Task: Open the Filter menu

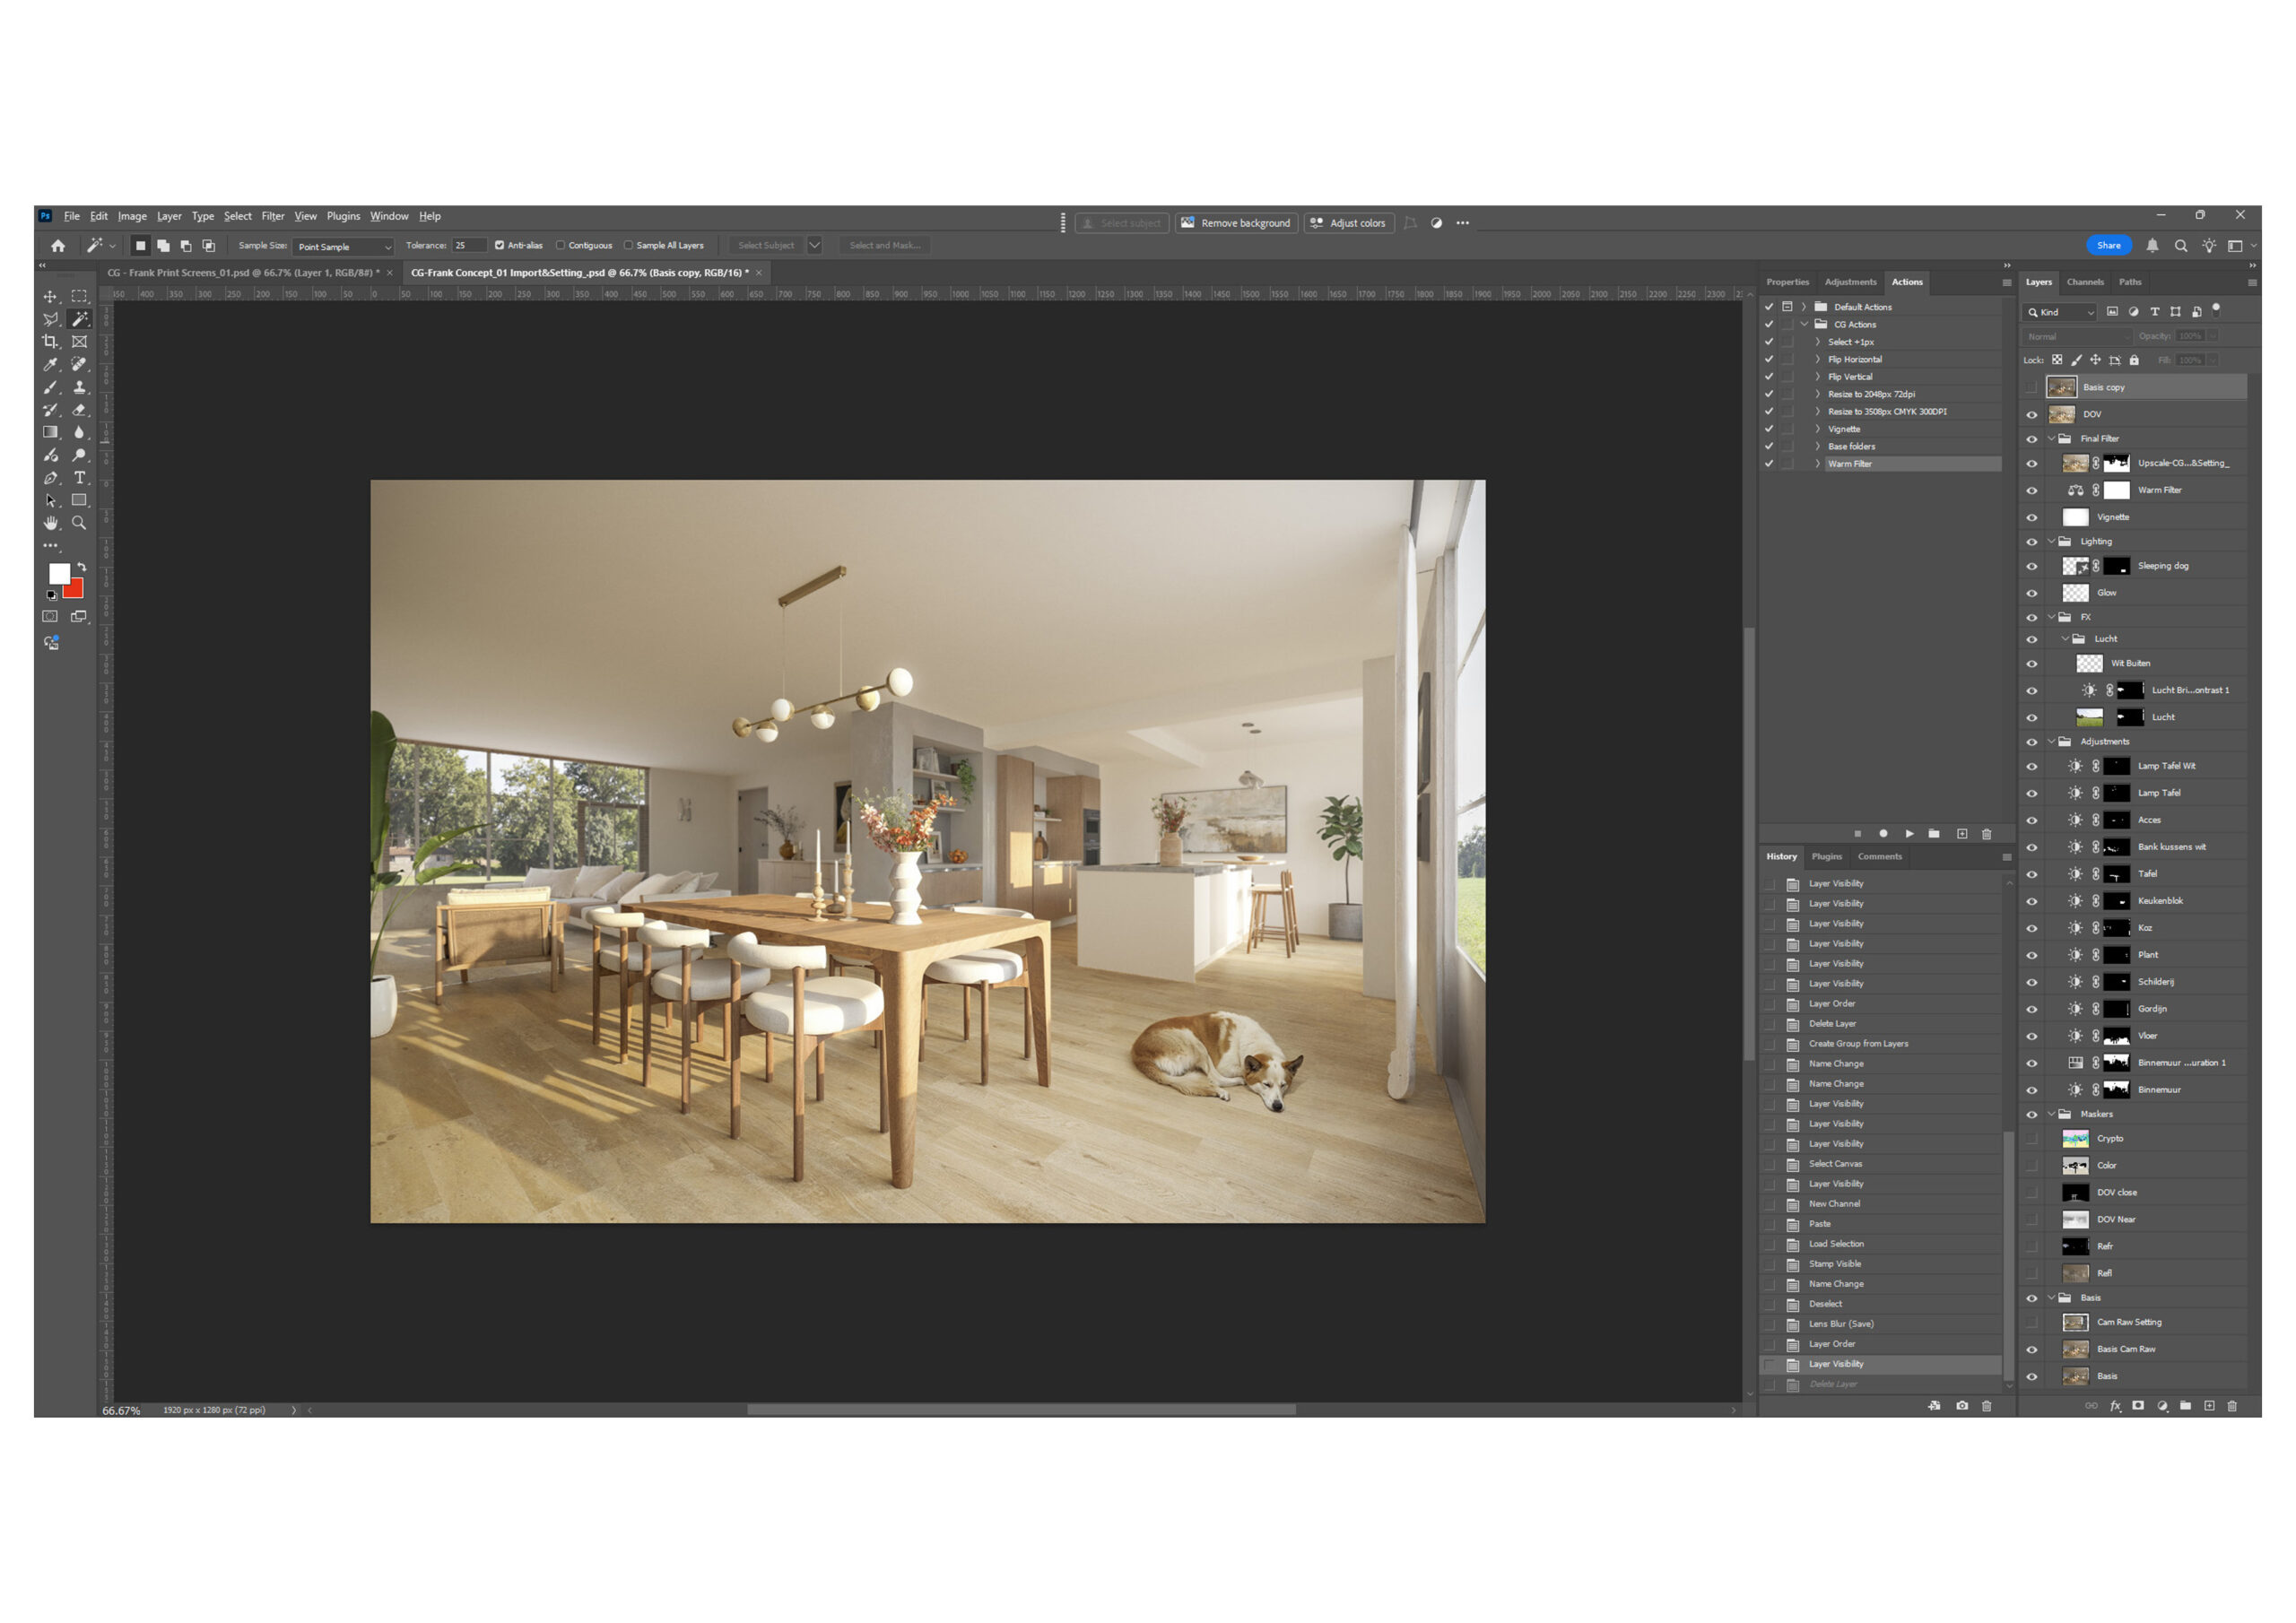Action: click(x=272, y=216)
